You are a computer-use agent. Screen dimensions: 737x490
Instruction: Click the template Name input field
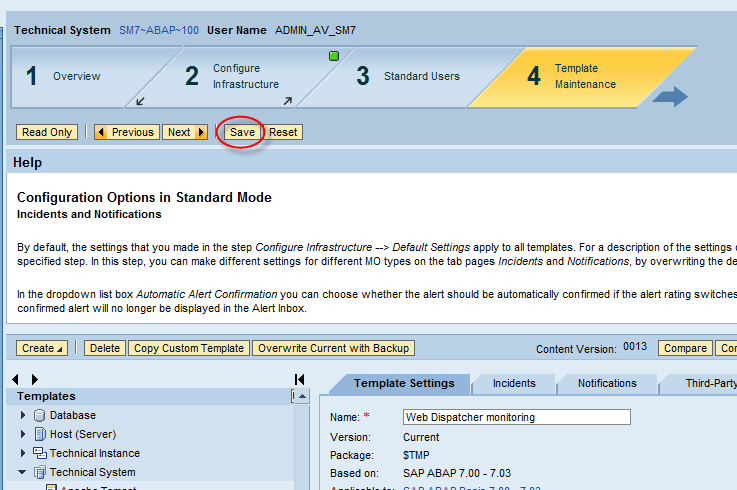pyautogui.click(x=517, y=417)
